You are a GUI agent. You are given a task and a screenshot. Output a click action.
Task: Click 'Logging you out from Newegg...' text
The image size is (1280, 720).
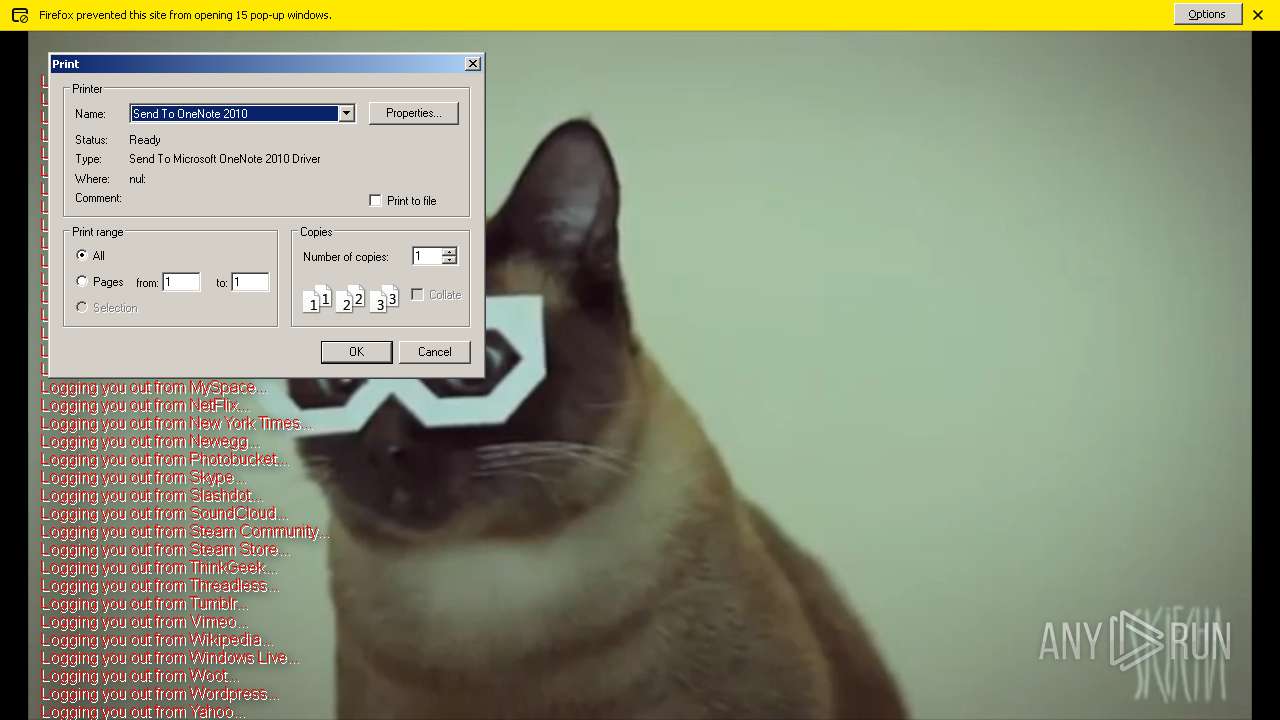tap(150, 441)
